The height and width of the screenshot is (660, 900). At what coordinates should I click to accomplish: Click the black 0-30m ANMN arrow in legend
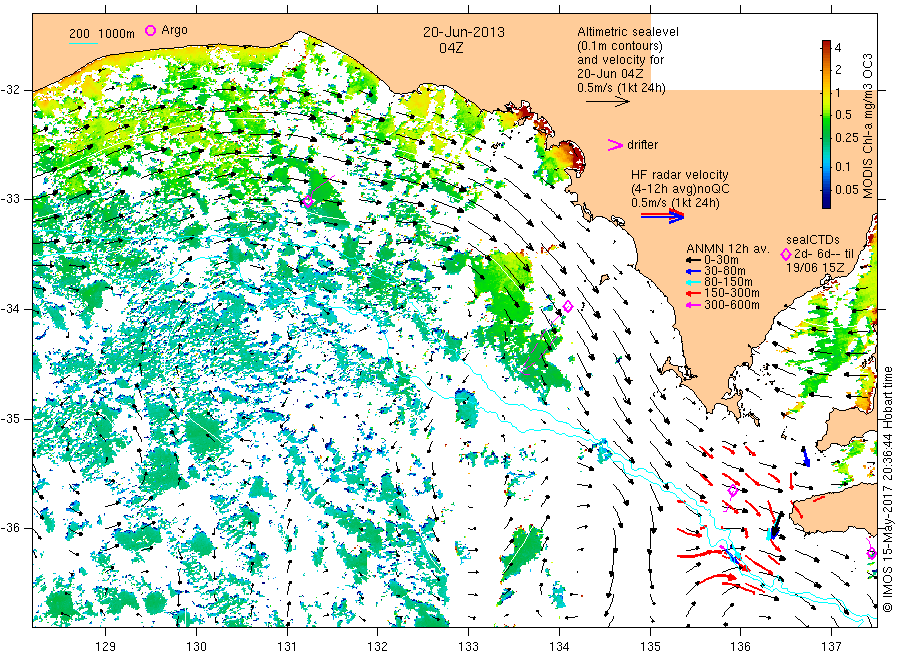point(693,260)
